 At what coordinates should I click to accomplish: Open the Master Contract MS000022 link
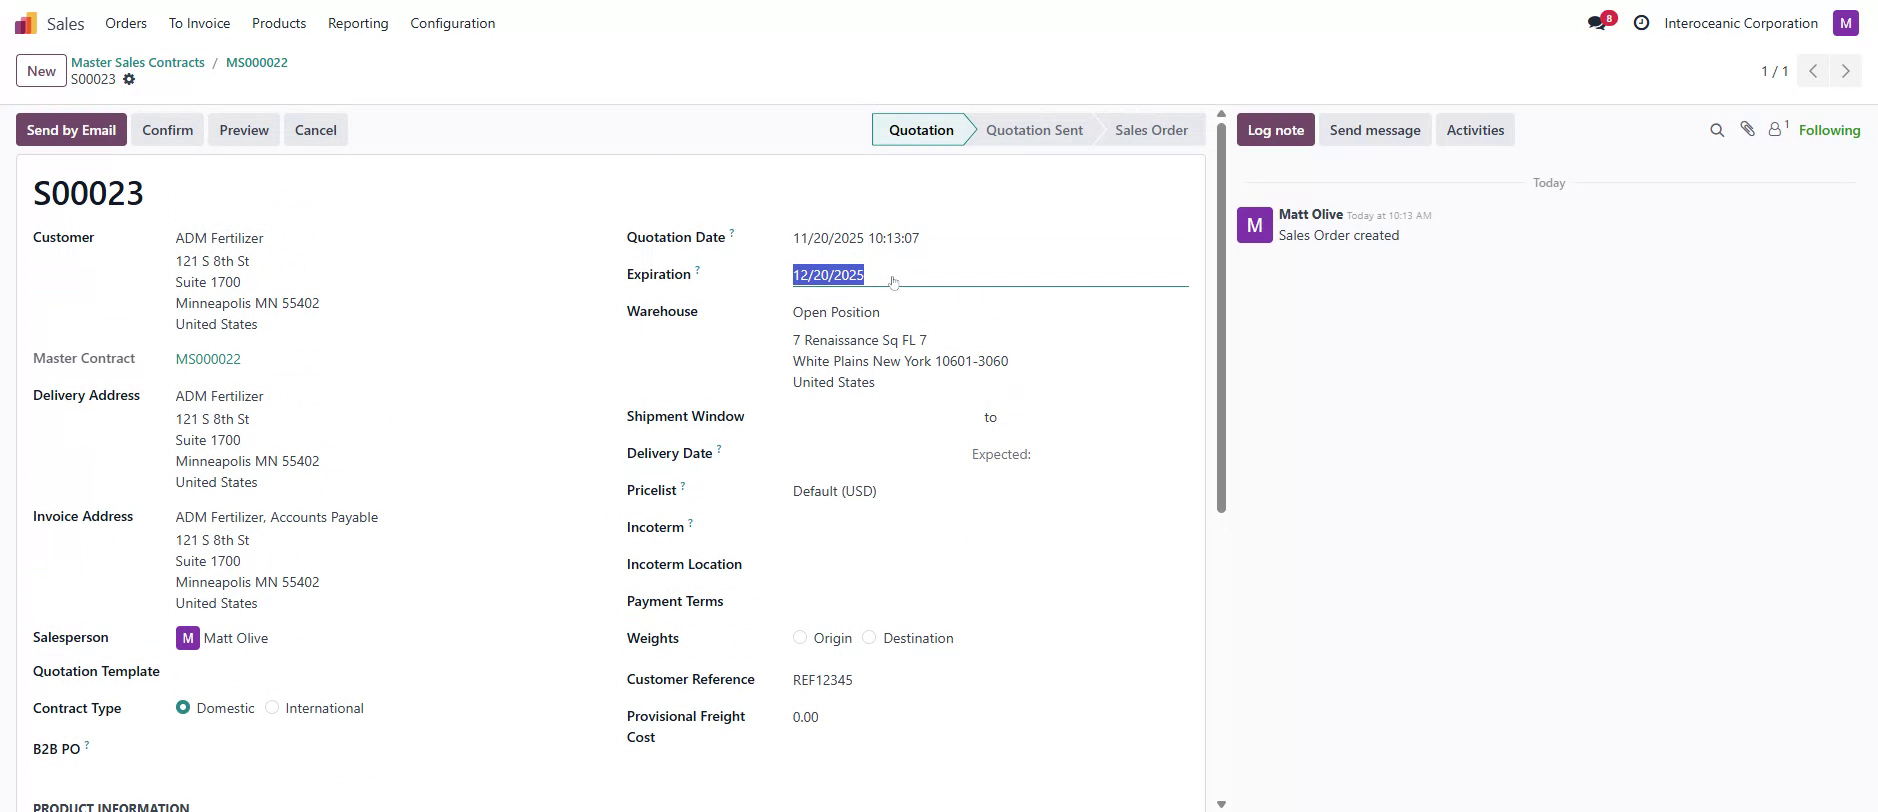[x=208, y=359]
